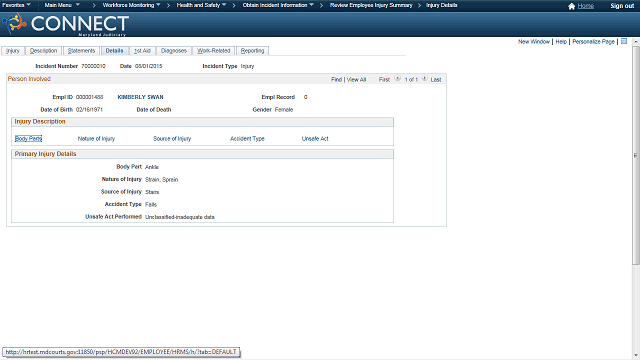This screenshot has width=640, height=360.
Task: Click the Body Parts link
Action: [29, 138]
